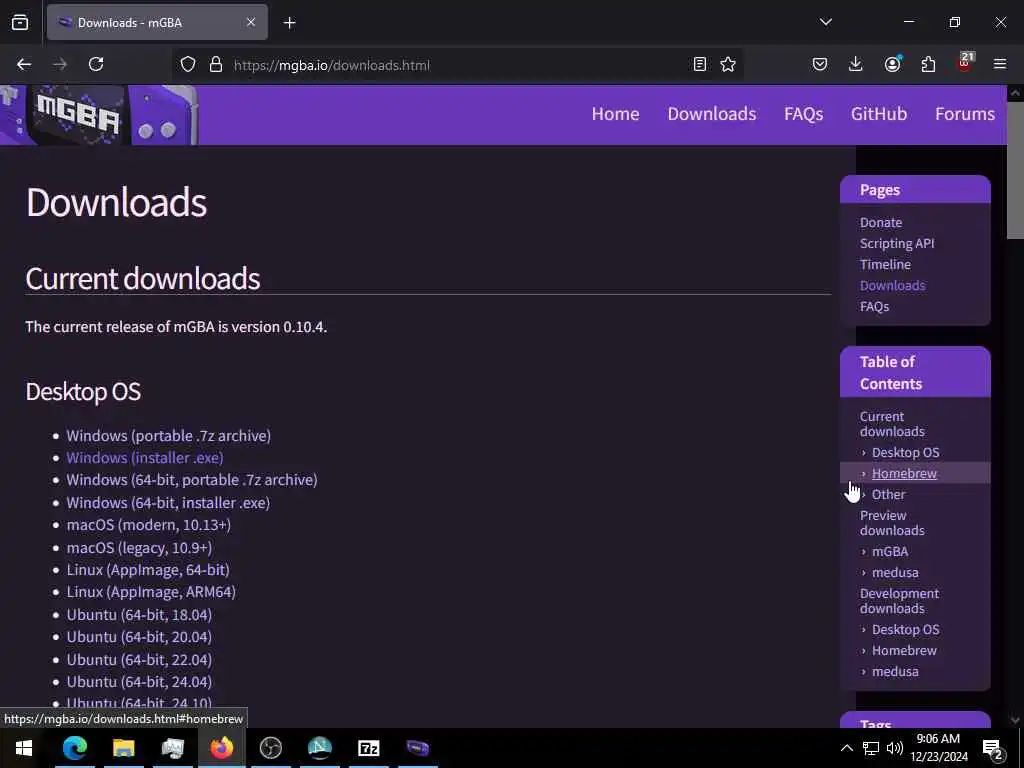Open the Firefox account icon
Screen dimensions: 1024x768
892,64
